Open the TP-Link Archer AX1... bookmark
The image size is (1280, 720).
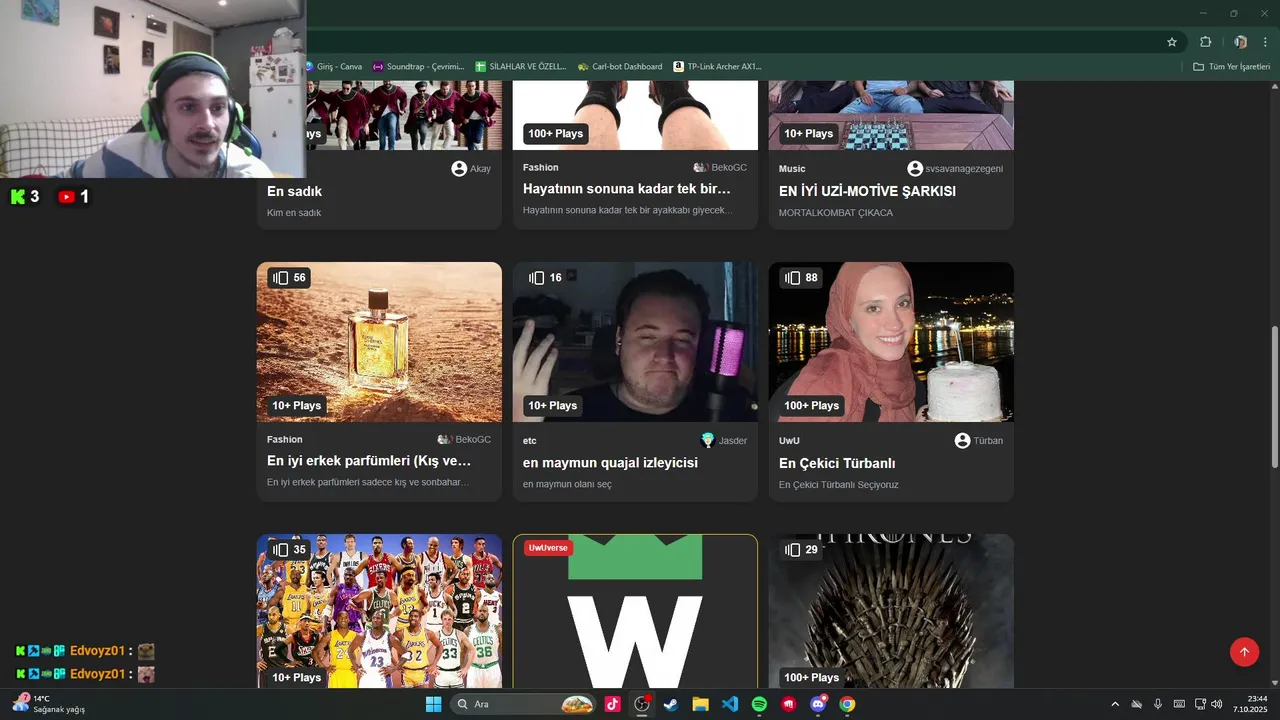[718, 67]
